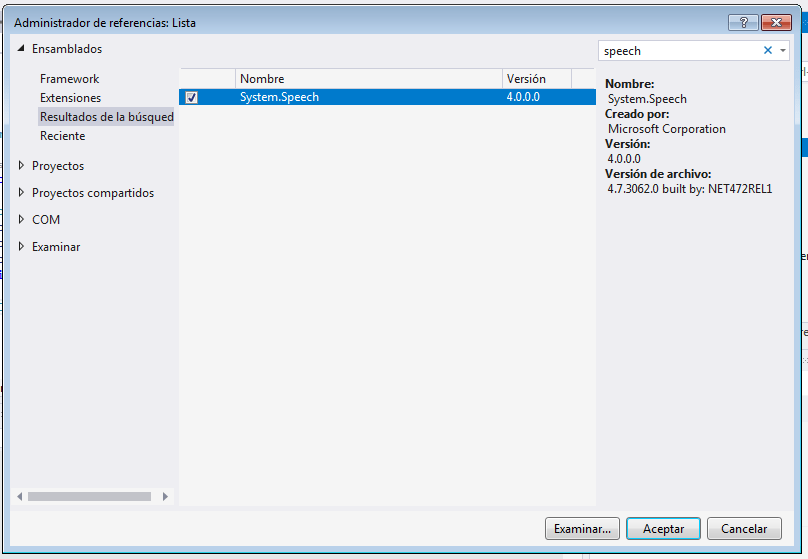
Task: Click the help question mark button
Action: click(743, 23)
